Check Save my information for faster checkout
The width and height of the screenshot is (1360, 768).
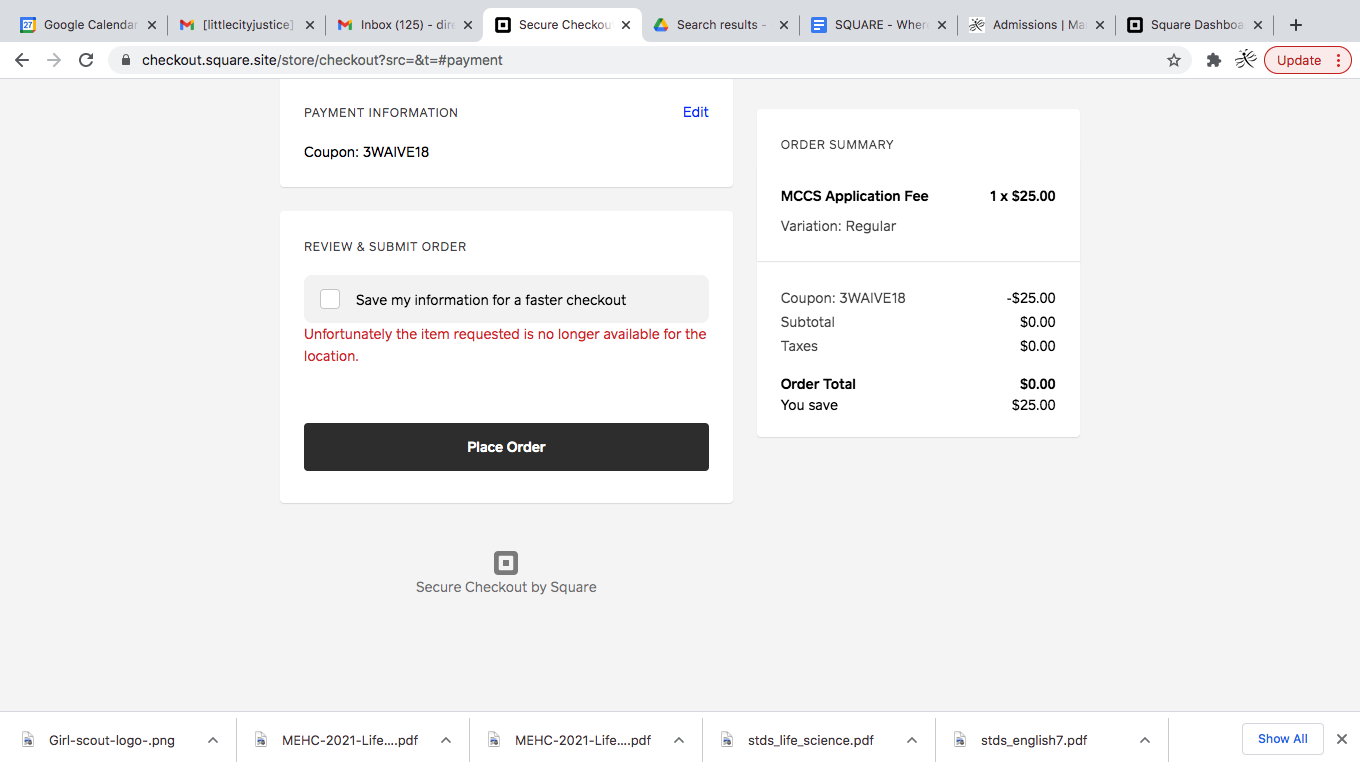[x=330, y=299]
